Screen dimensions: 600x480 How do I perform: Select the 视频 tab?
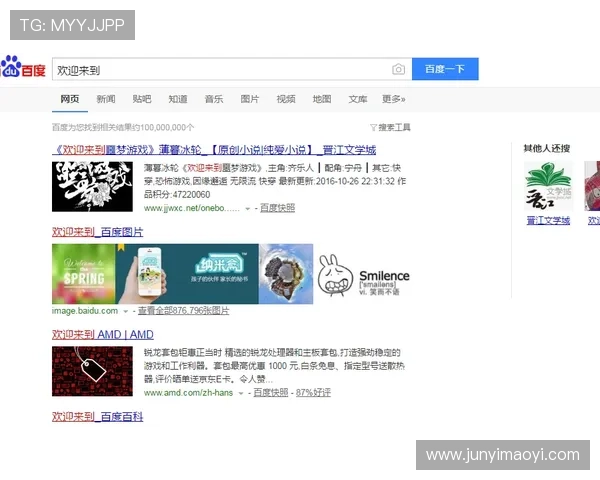[x=286, y=99]
